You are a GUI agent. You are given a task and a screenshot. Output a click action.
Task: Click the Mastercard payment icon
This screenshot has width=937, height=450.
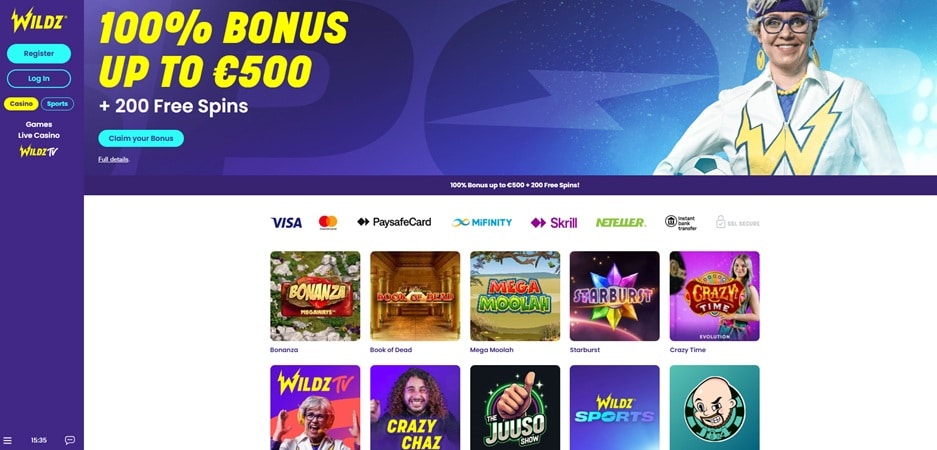click(327, 222)
